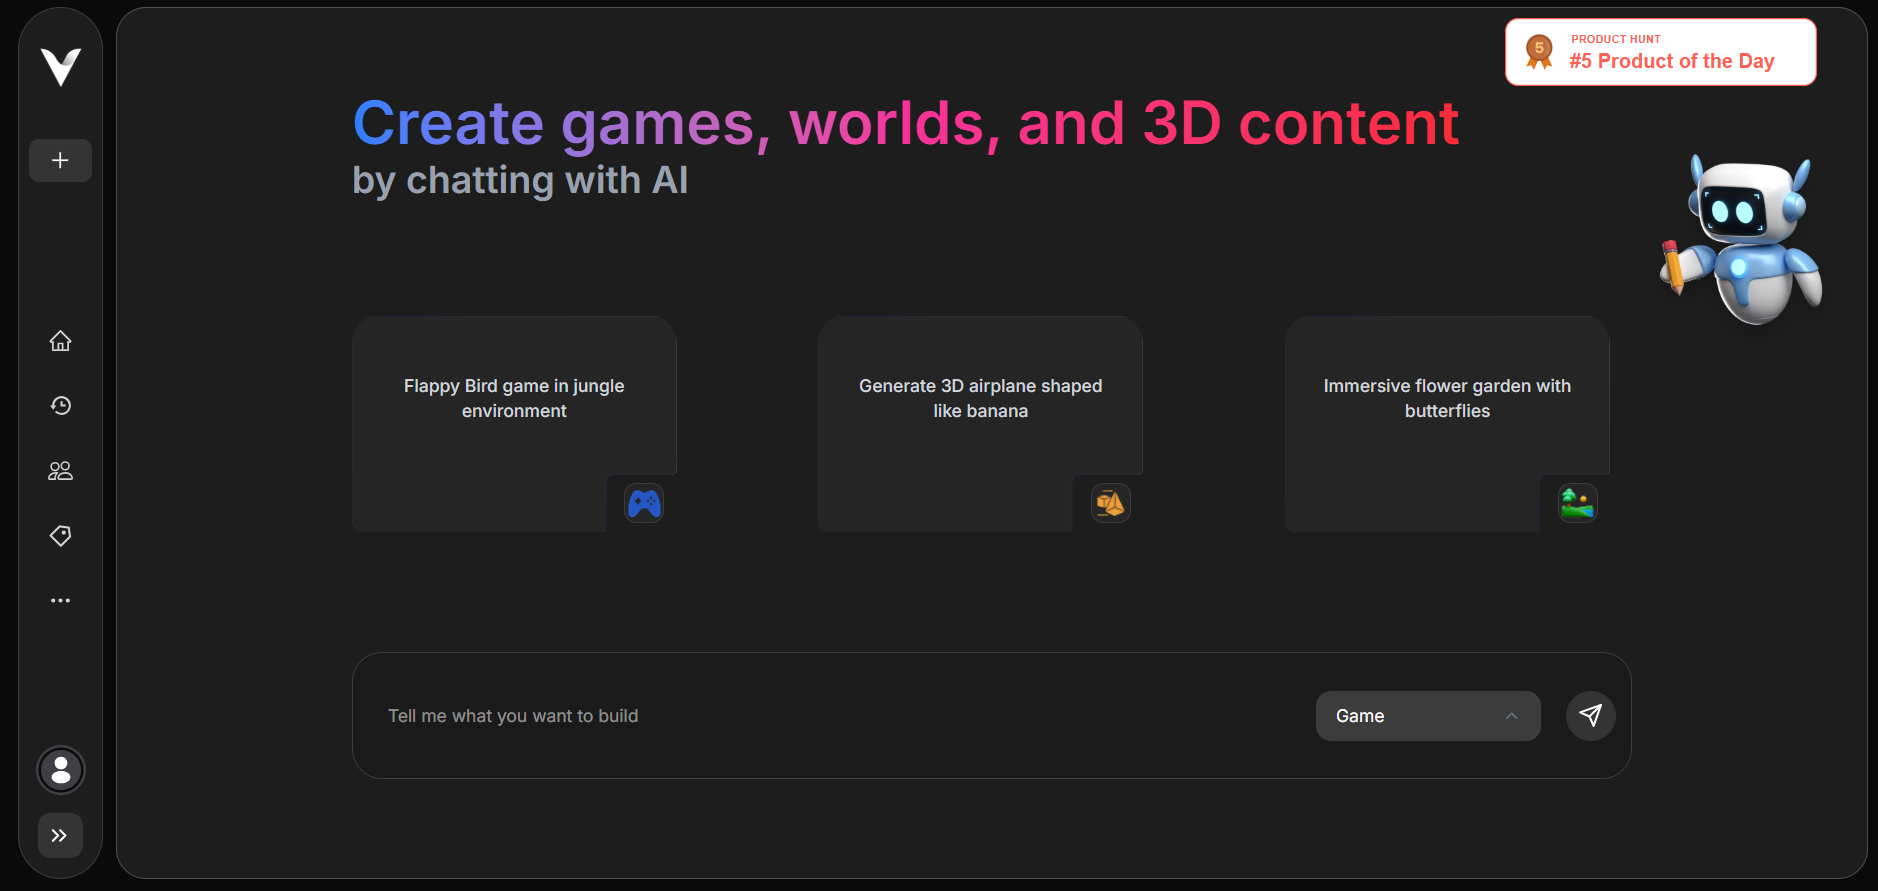Open the Game type dropdown
This screenshot has height=891, width=1878.
(x=1427, y=716)
